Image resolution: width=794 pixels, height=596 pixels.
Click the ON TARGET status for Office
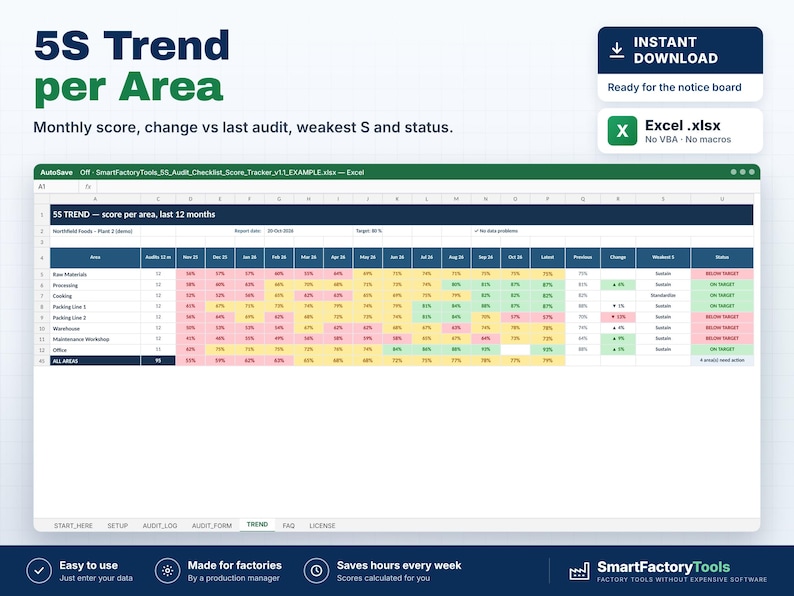(x=722, y=349)
